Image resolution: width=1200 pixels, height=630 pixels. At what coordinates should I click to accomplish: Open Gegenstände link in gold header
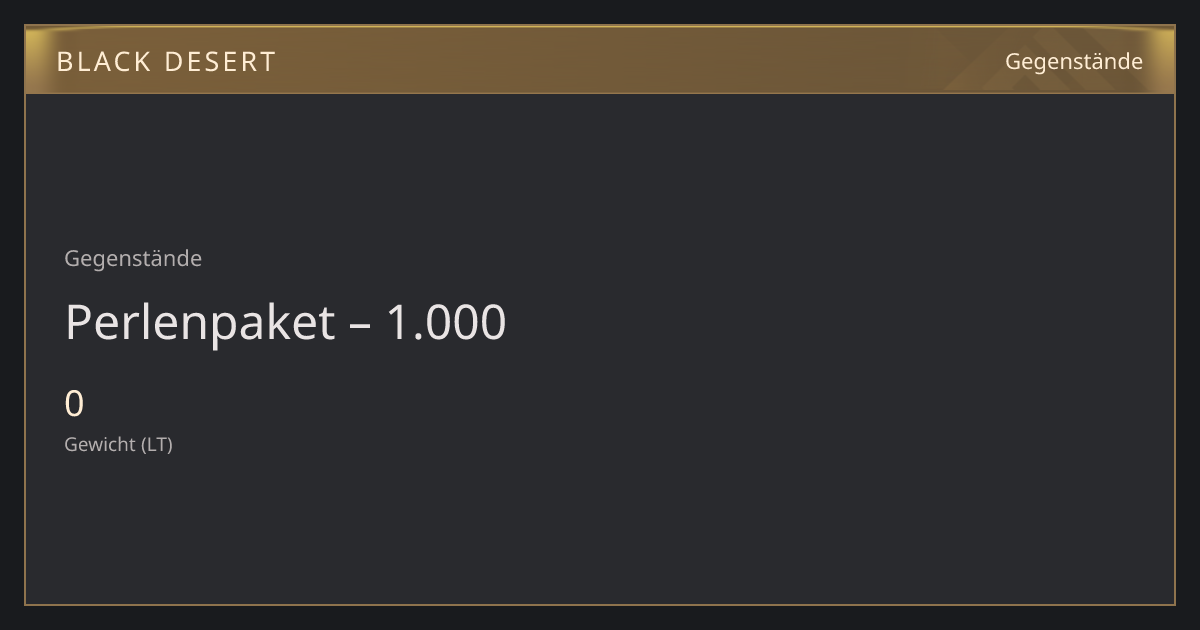[x=1073, y=61]
